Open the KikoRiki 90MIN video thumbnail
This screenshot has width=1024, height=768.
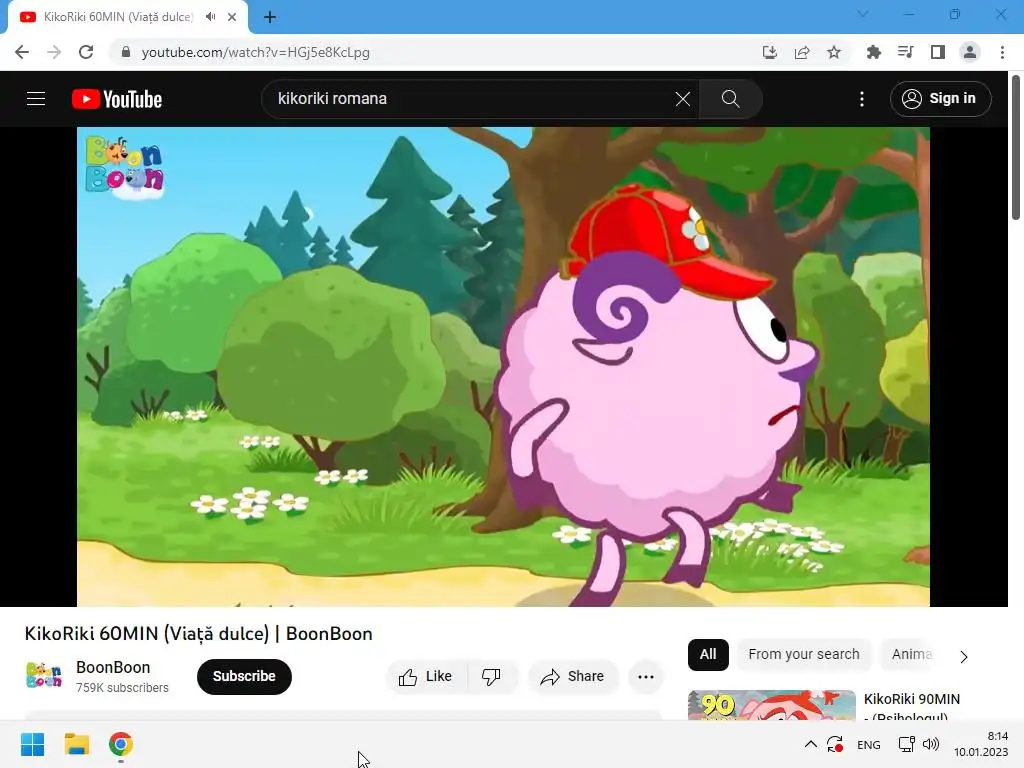(x=771, y=705)
